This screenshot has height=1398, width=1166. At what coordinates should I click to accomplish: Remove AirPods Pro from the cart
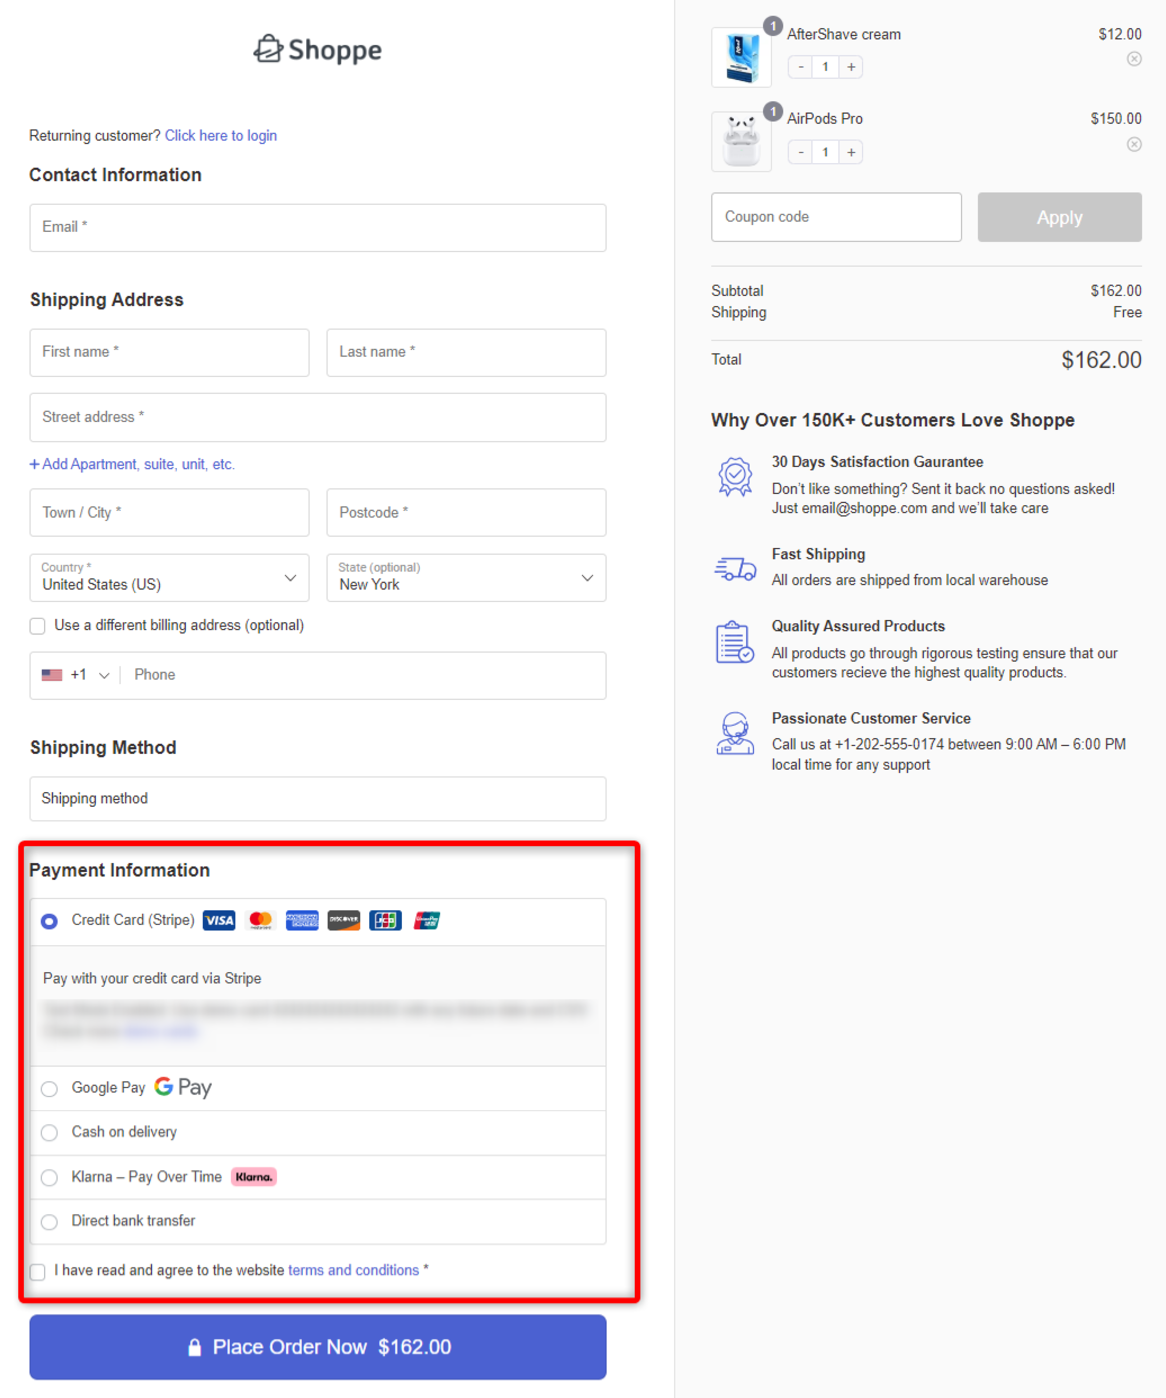(1133, 144)
